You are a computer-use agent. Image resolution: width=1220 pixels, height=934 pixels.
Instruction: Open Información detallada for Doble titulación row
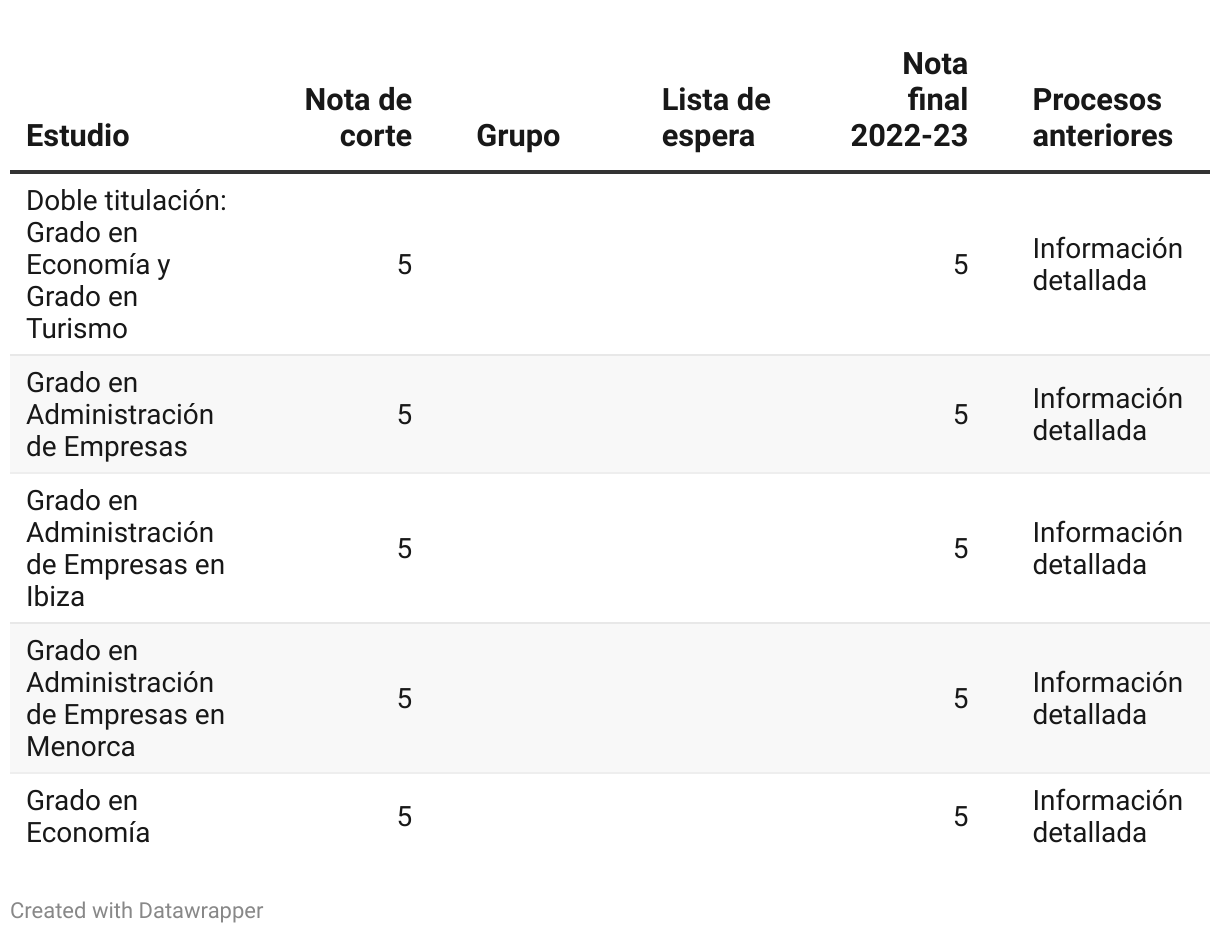[x=1107, y=264]
